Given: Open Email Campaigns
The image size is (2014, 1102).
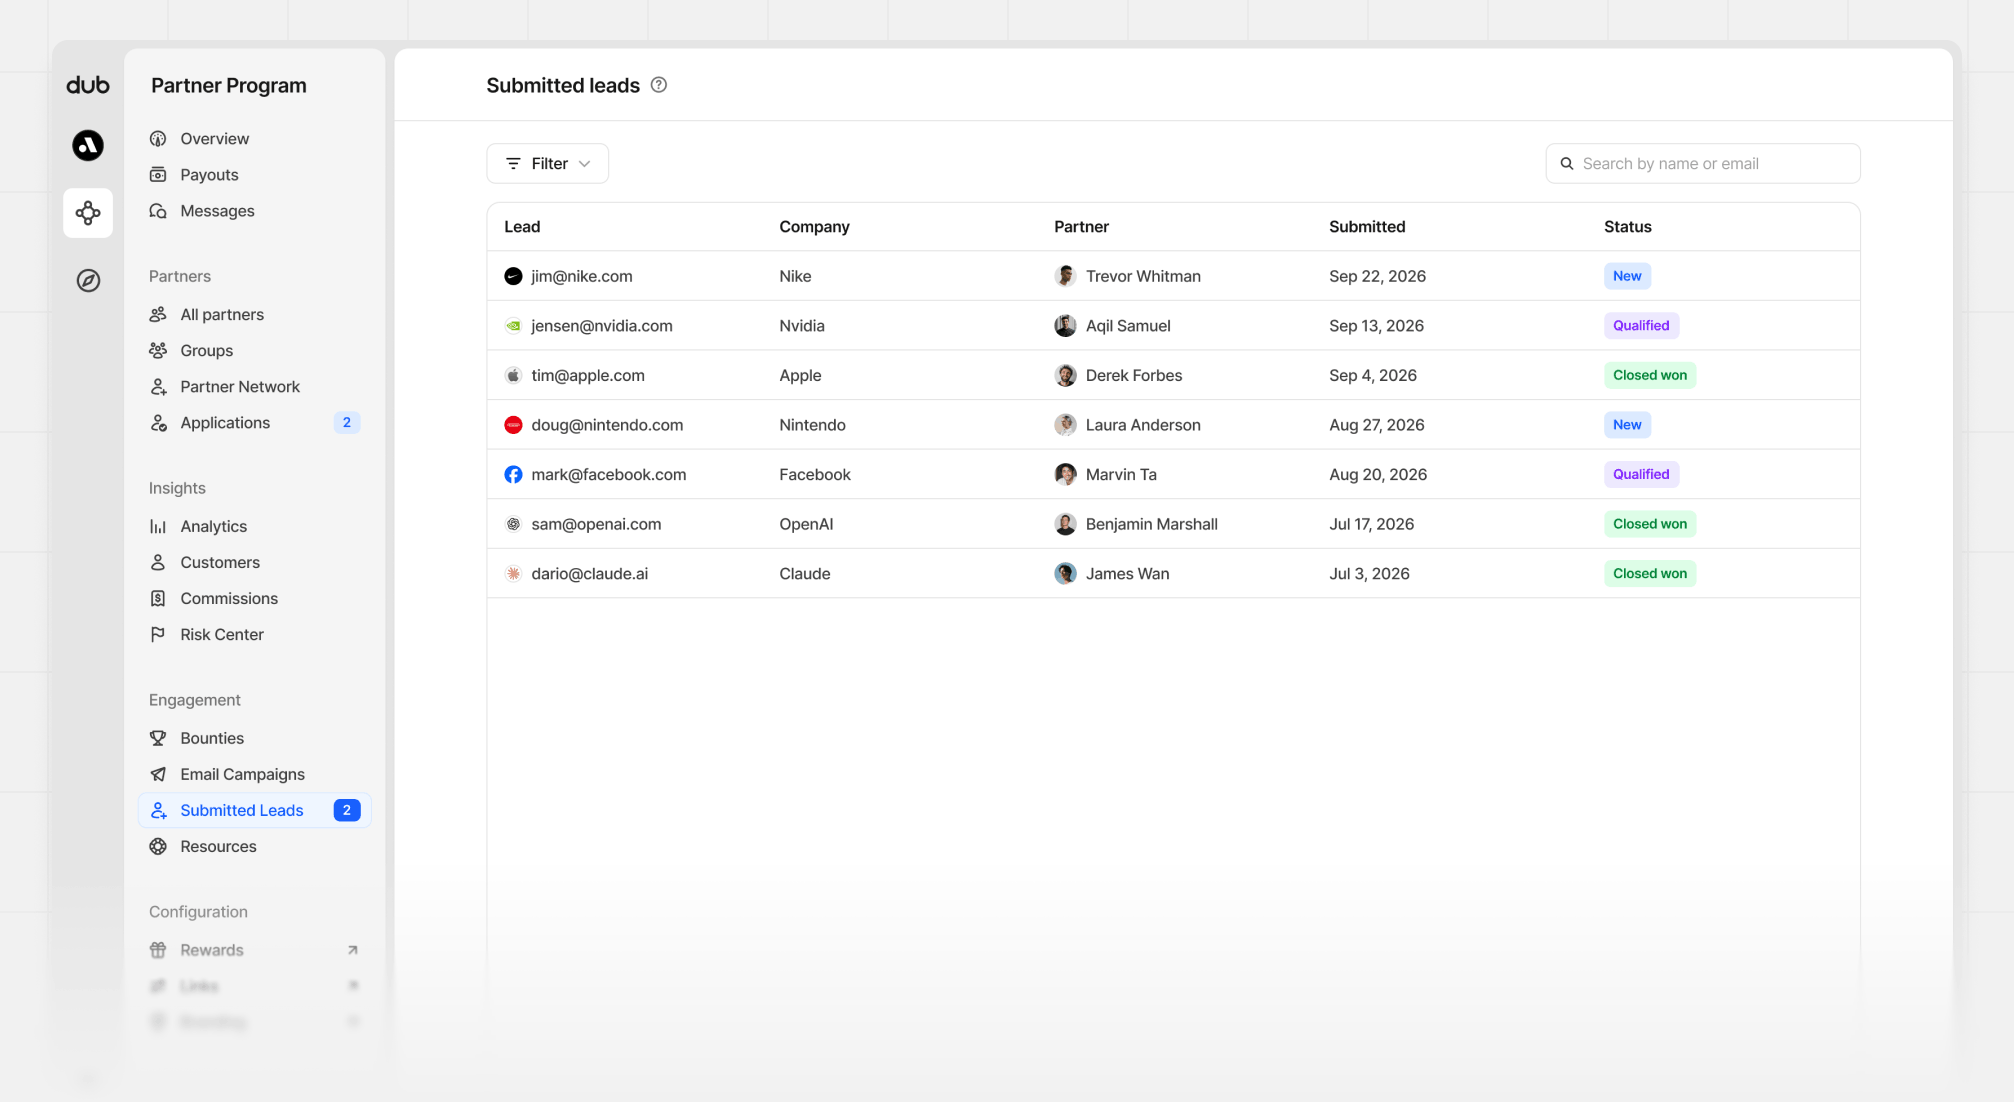Looking at the screenshot, I should (x=255, y=775).
